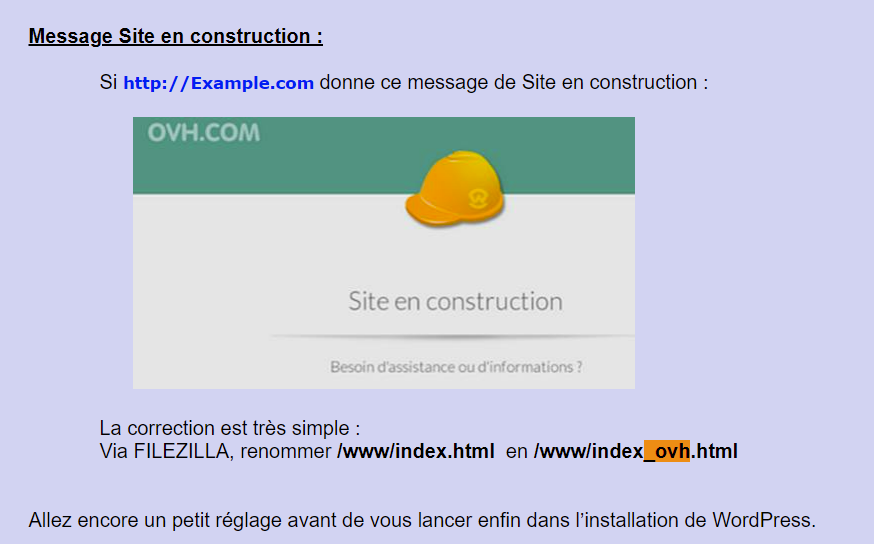
Task: Click the '.html' ending of the renamed path
Action: coord(714,451)
